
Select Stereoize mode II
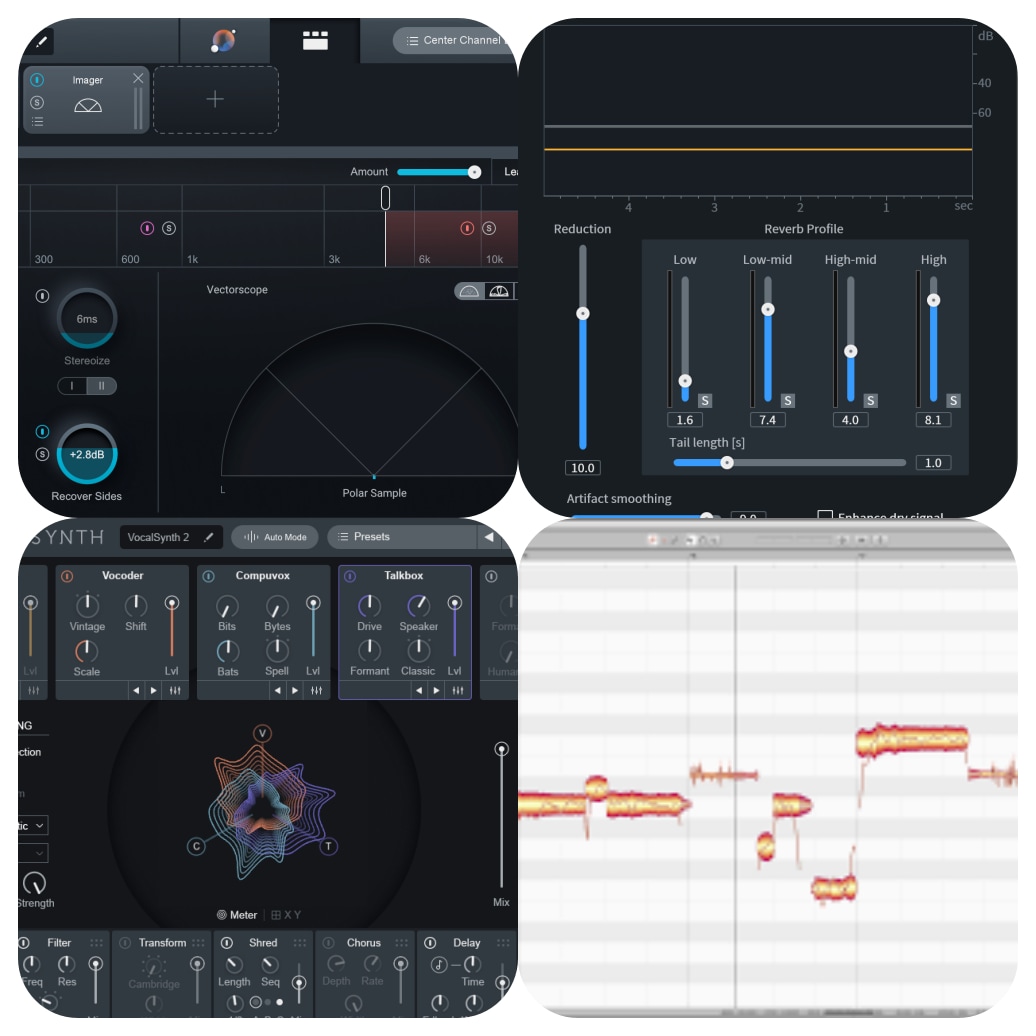[x=102, y=386]
